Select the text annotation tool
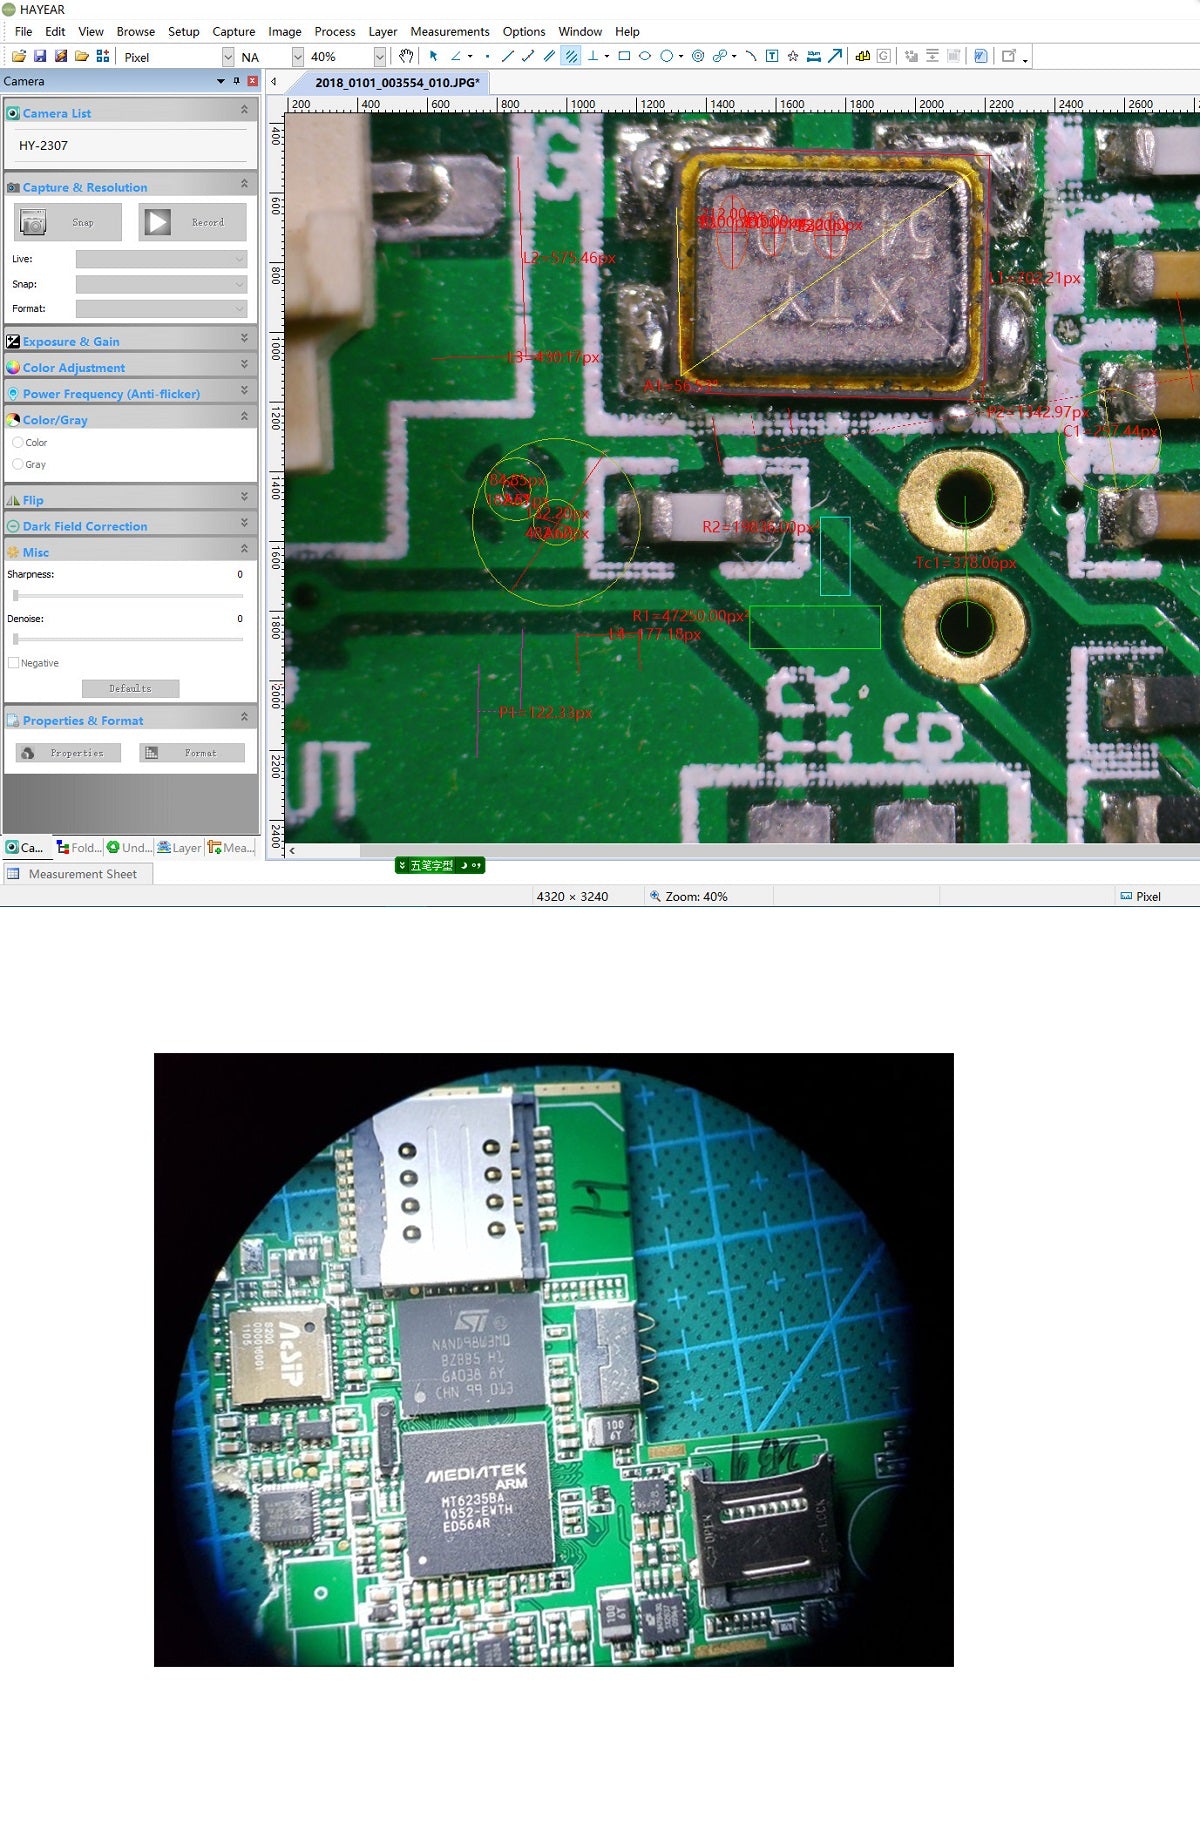The height and width of the screenshot is (1840, 1200). click(772, 57)
